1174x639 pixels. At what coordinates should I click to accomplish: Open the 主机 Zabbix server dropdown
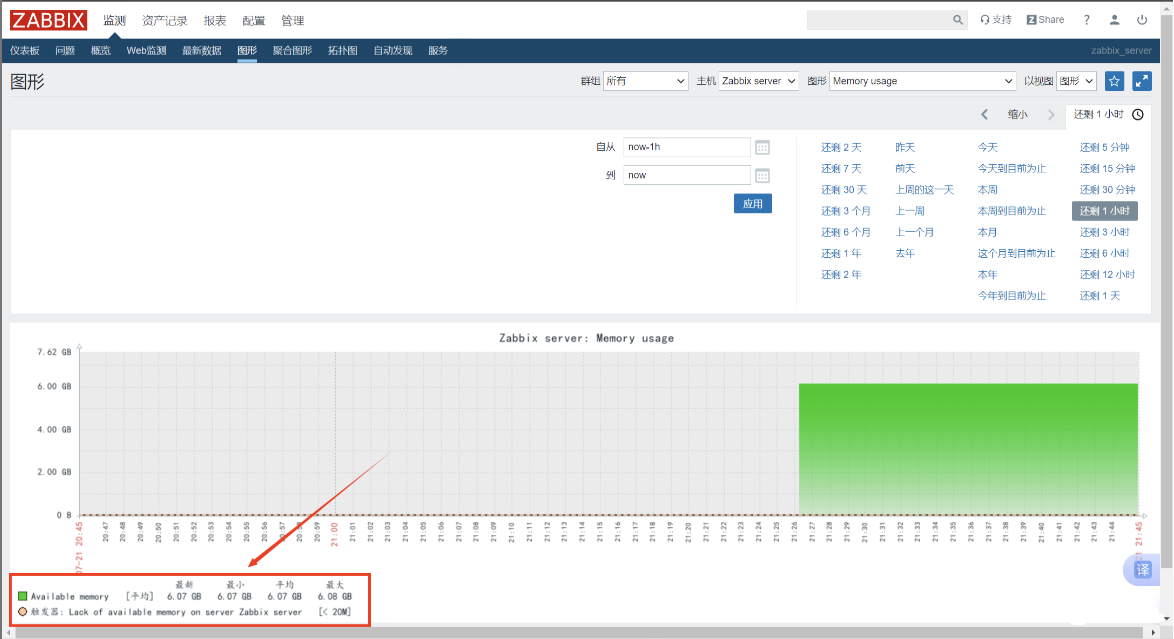tap(758, 81)
